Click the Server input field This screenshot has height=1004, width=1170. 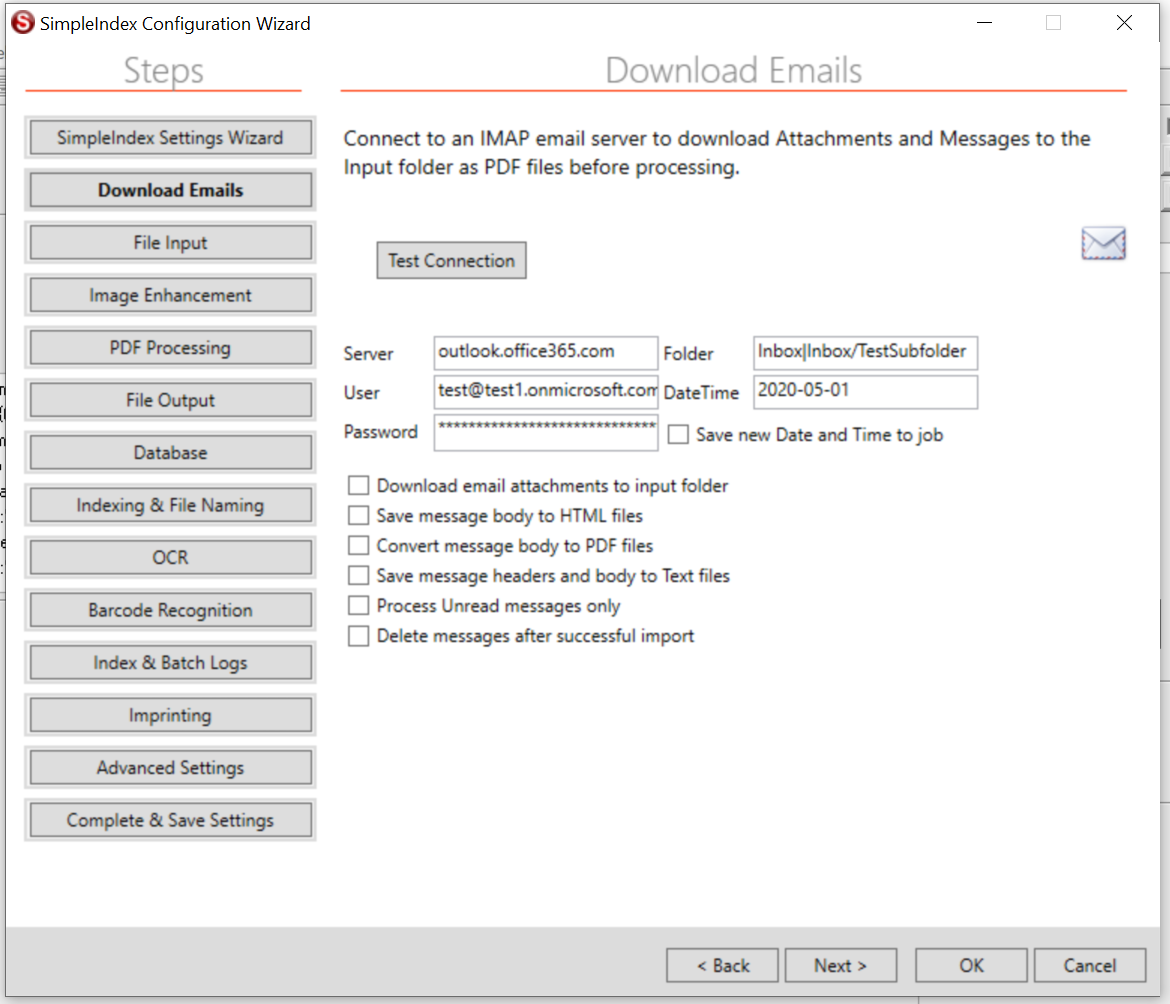(545, 352)
